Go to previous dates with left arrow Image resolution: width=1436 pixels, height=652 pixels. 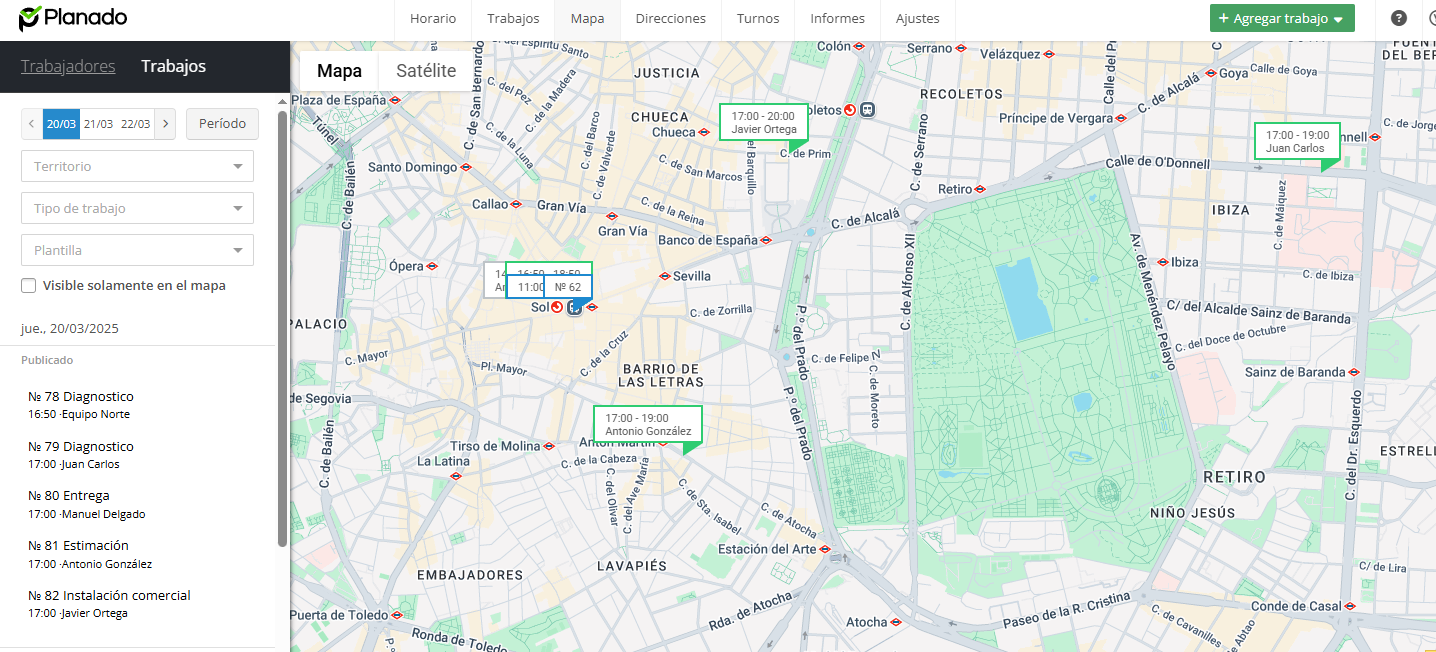tap(32, 124)
